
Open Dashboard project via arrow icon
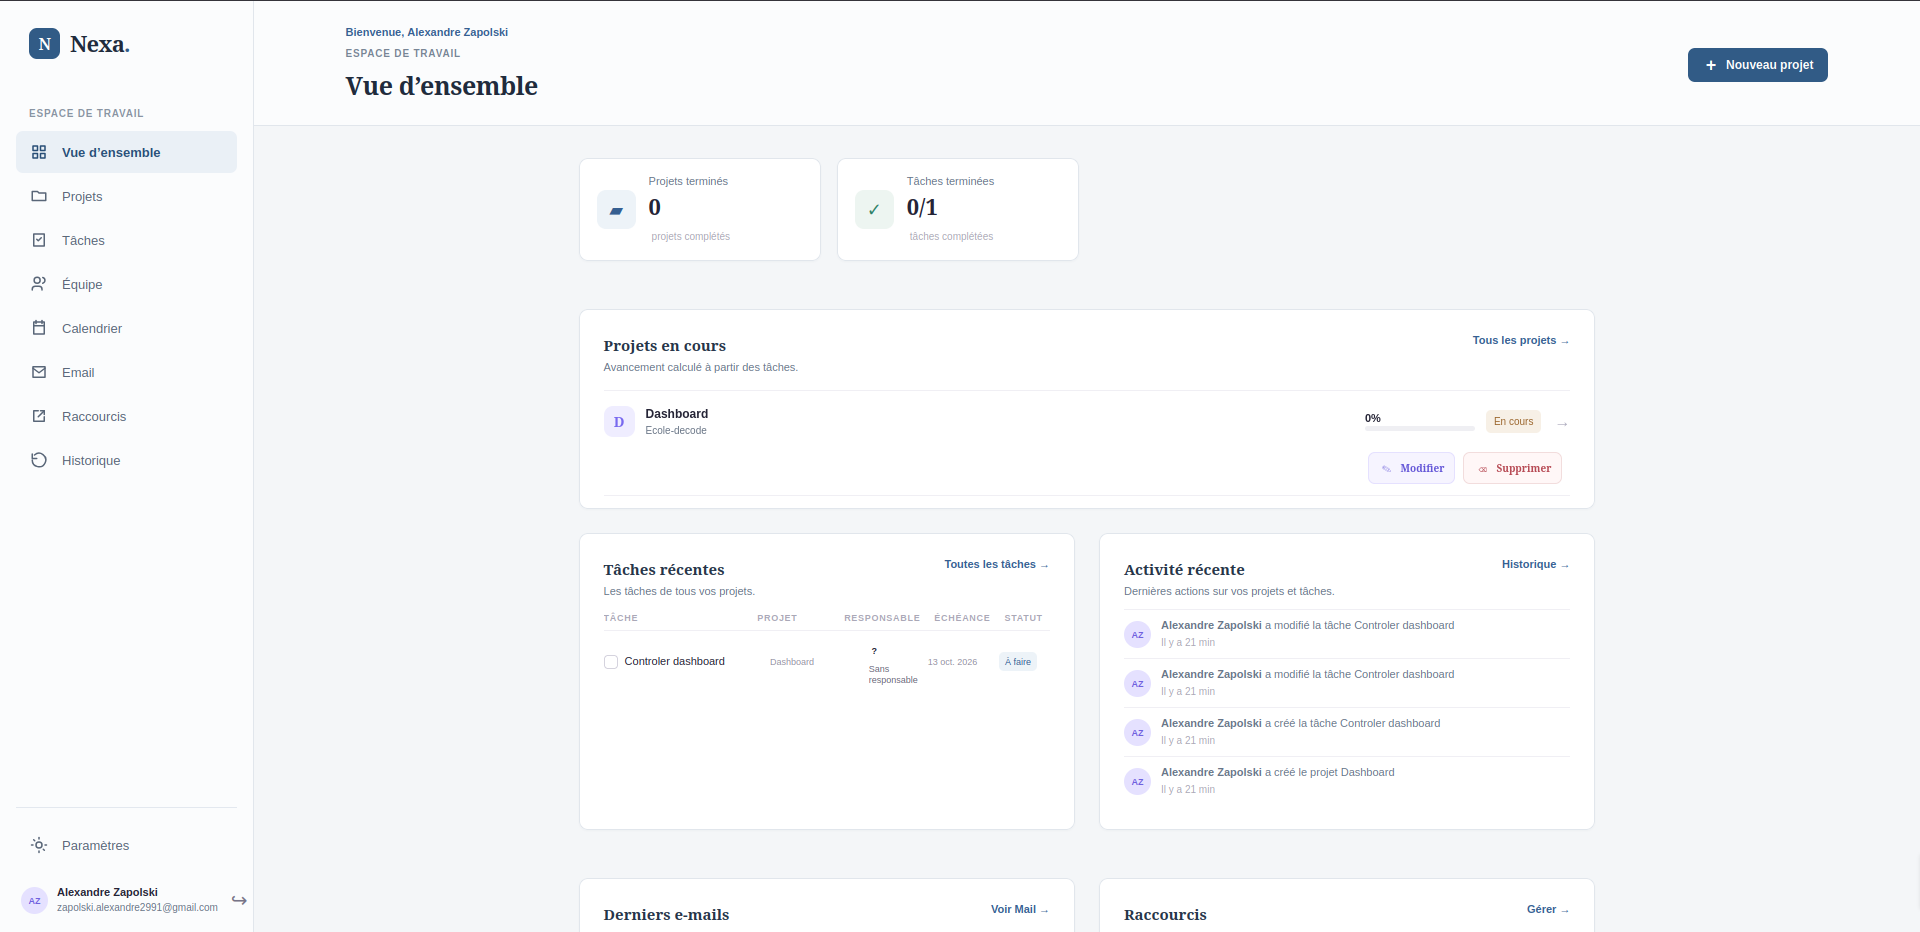[x=1562, y=424]
